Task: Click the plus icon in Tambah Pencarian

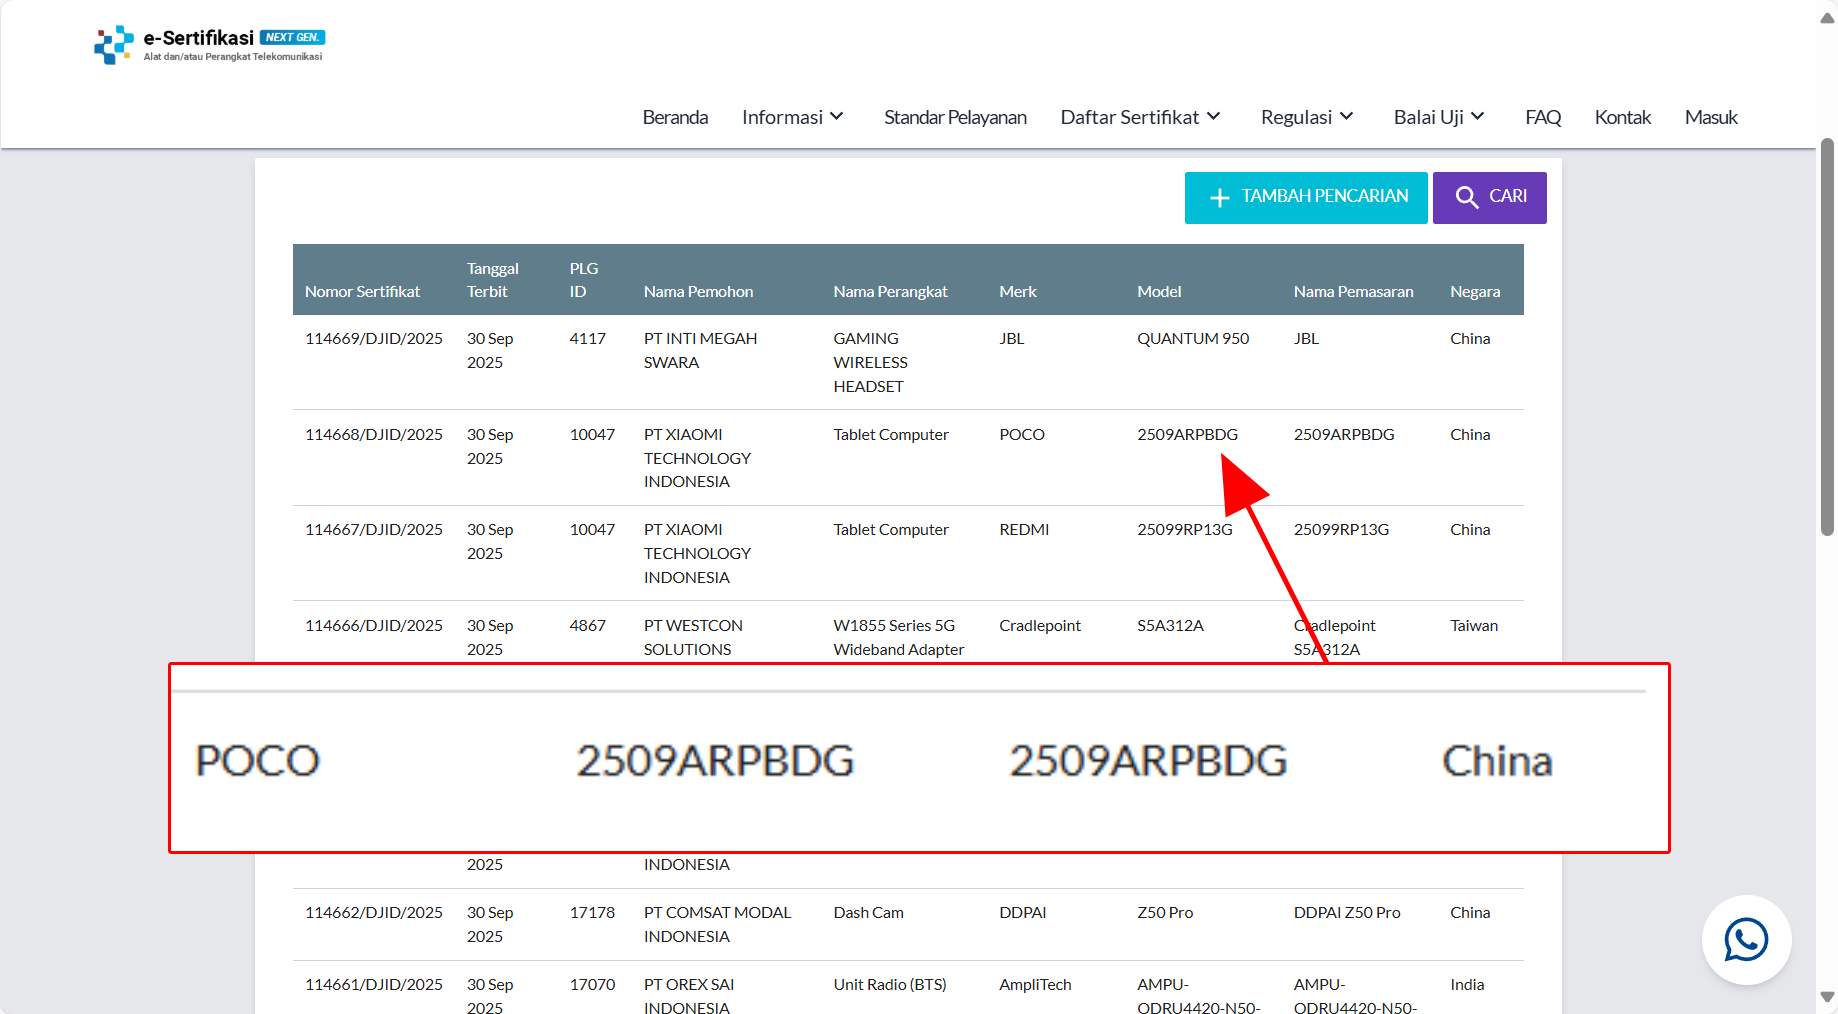Action: (x=1219, y=198)
